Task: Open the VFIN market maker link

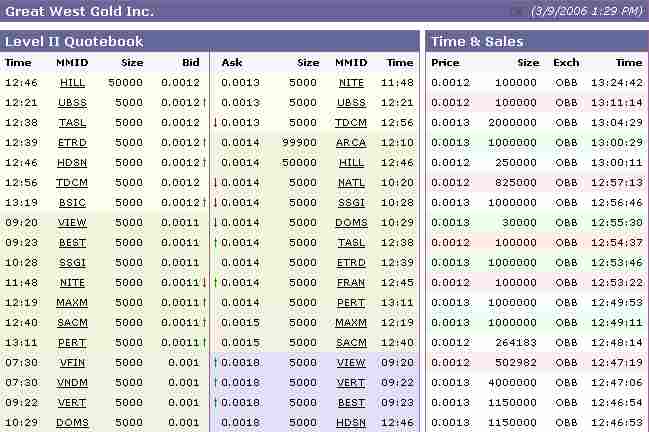Action: pyautogui.click(x=72, y=363)
